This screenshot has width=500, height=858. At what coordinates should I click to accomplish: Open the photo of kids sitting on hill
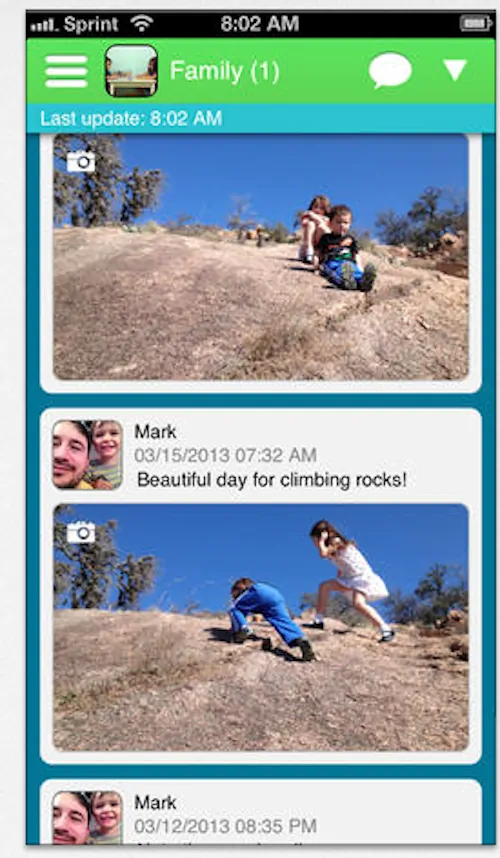pos(261,257)
